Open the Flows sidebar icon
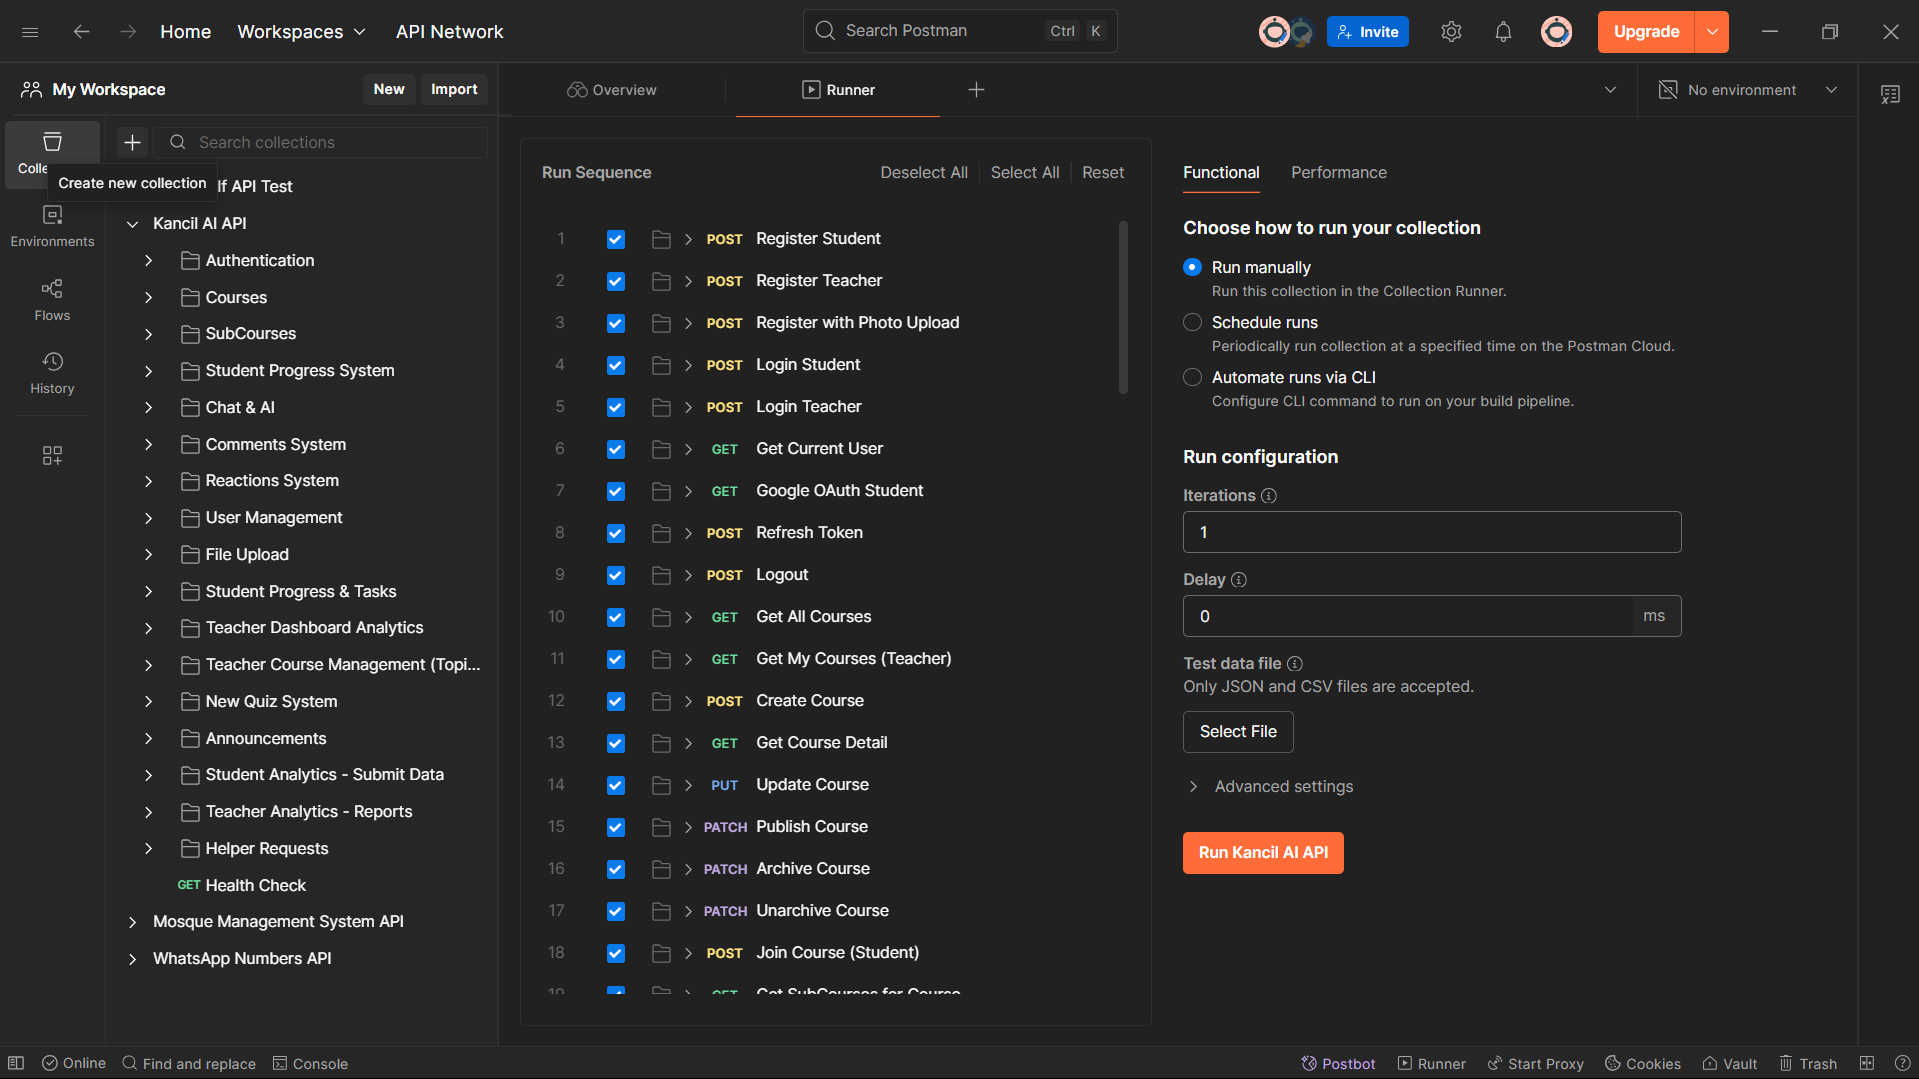1919x1079 pixels. (52, 300)
